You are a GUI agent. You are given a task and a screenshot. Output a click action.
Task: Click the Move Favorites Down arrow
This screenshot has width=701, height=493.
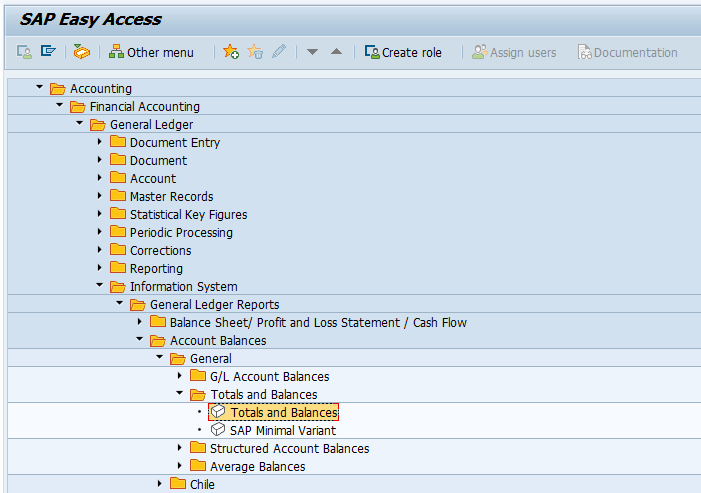(312, 52)
